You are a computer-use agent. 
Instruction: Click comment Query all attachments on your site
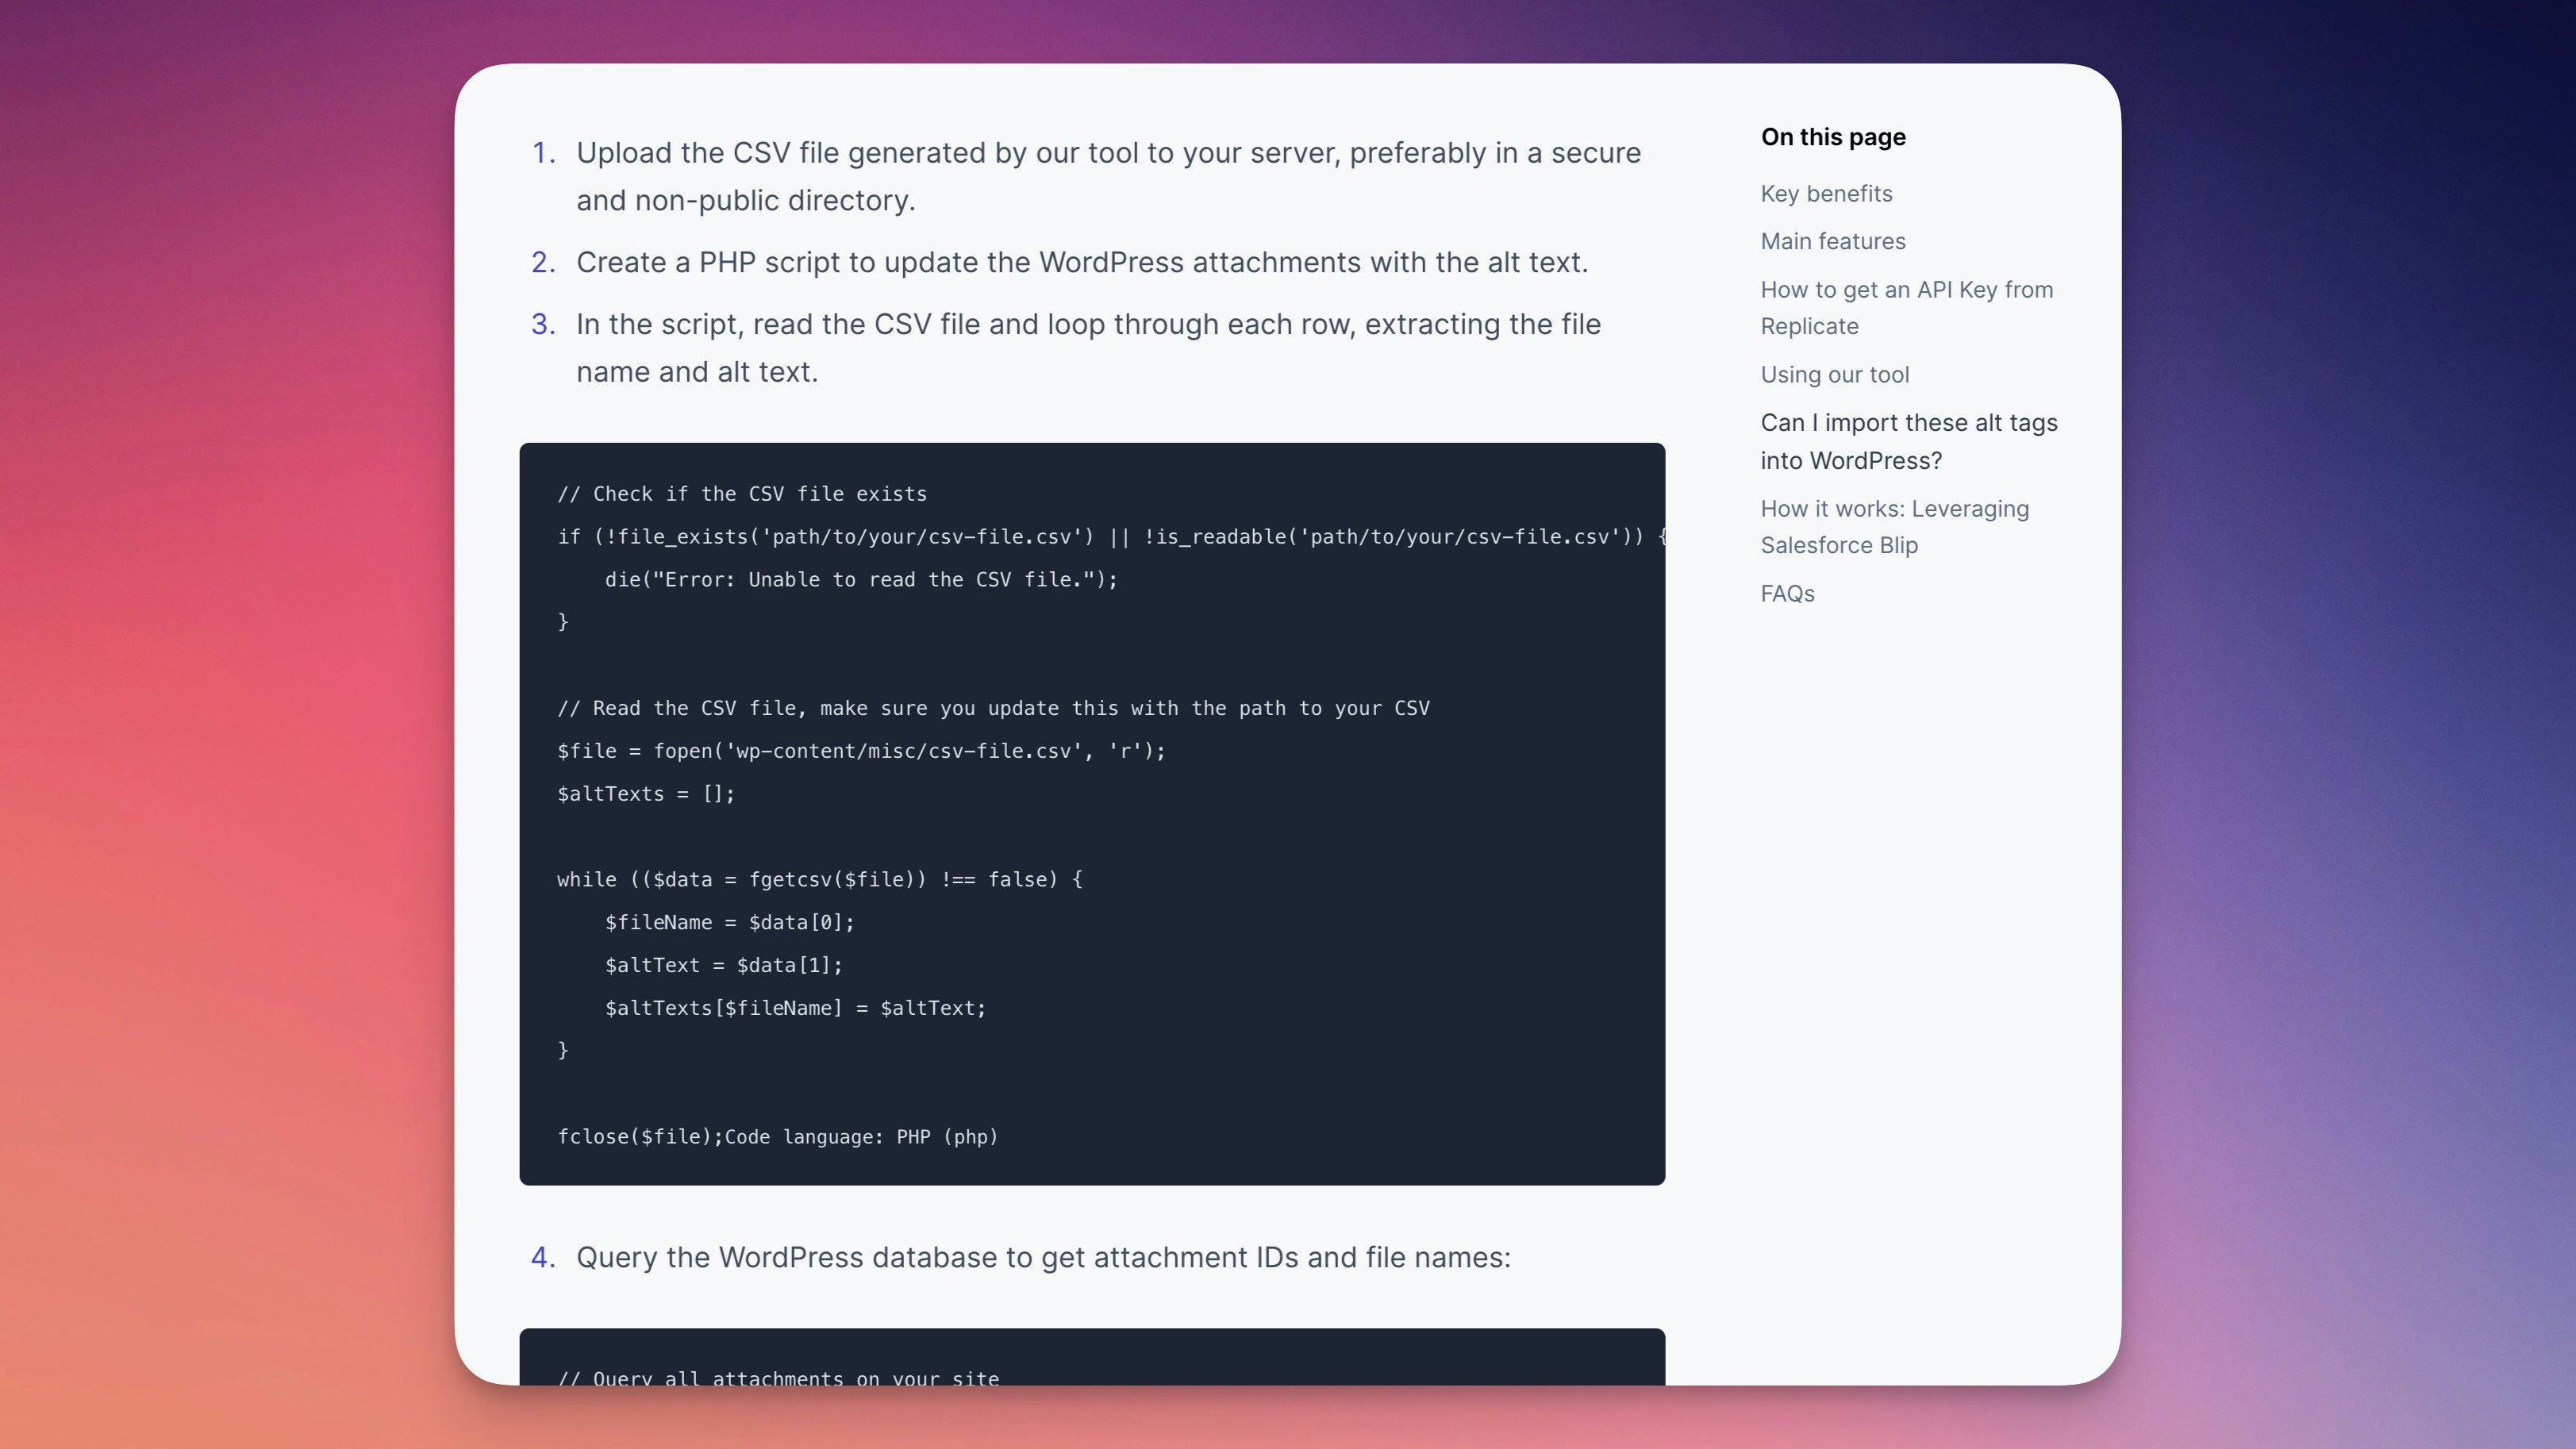click(778, 1378)
